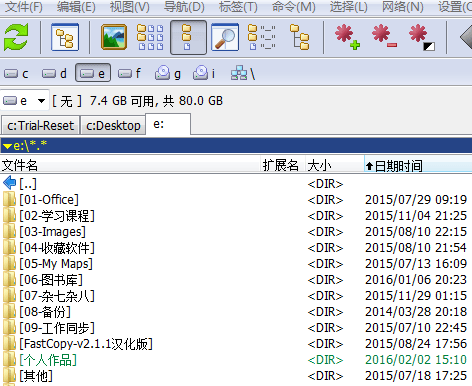The width and height of the screenshot is (472, 386).
Task: Click the folder icon beside [个人作品]
Action: click(x=9, y=360)
